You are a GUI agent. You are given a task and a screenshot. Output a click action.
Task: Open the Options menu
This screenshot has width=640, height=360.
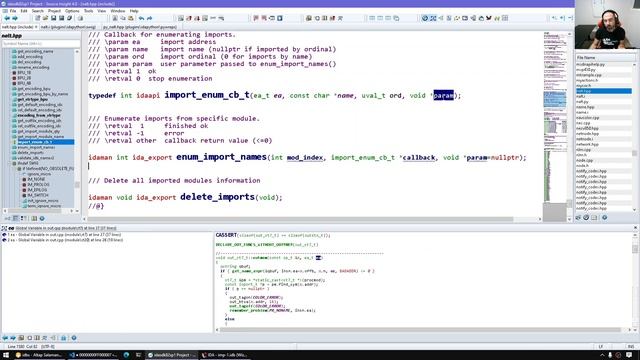[72, 11]
